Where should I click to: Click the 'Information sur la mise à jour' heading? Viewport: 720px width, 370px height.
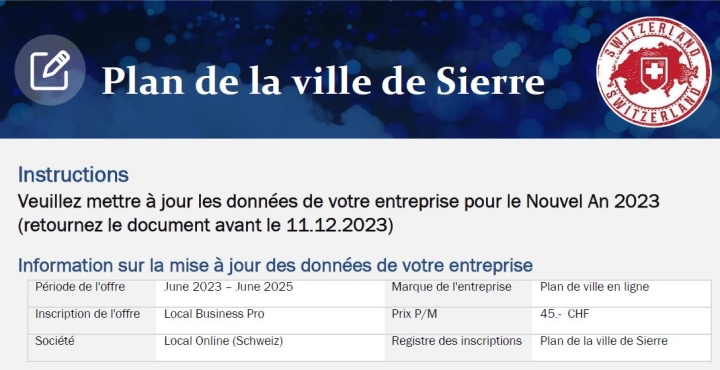275,265
